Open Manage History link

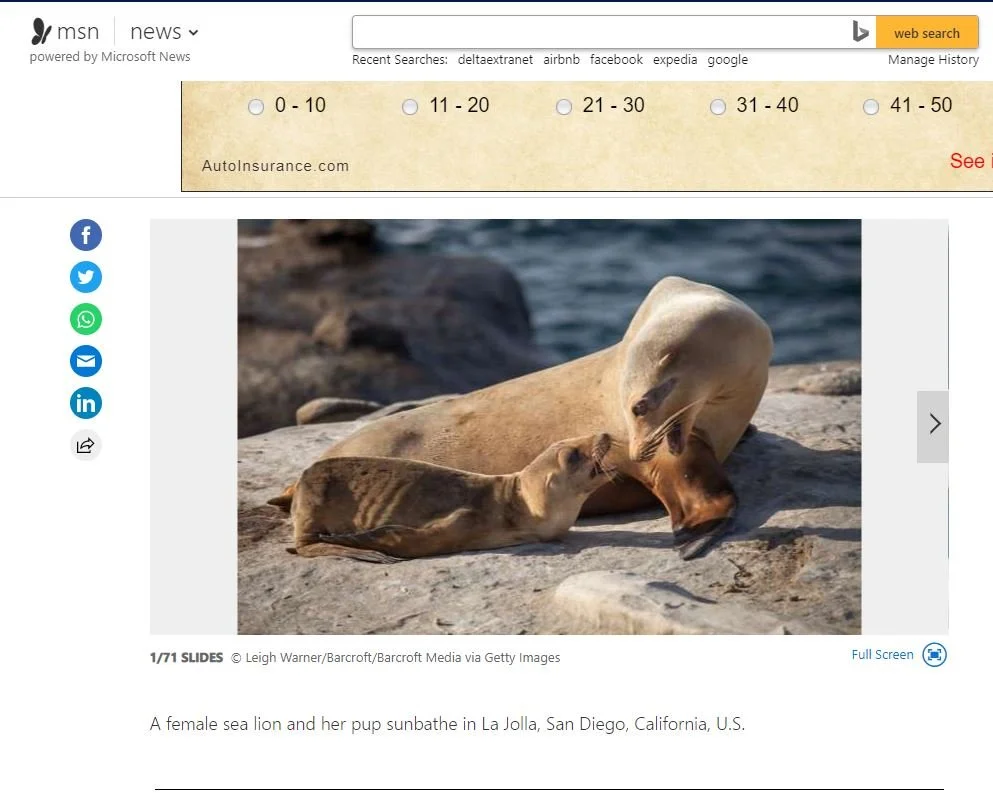pyautogui.click(x=933, y=60)
